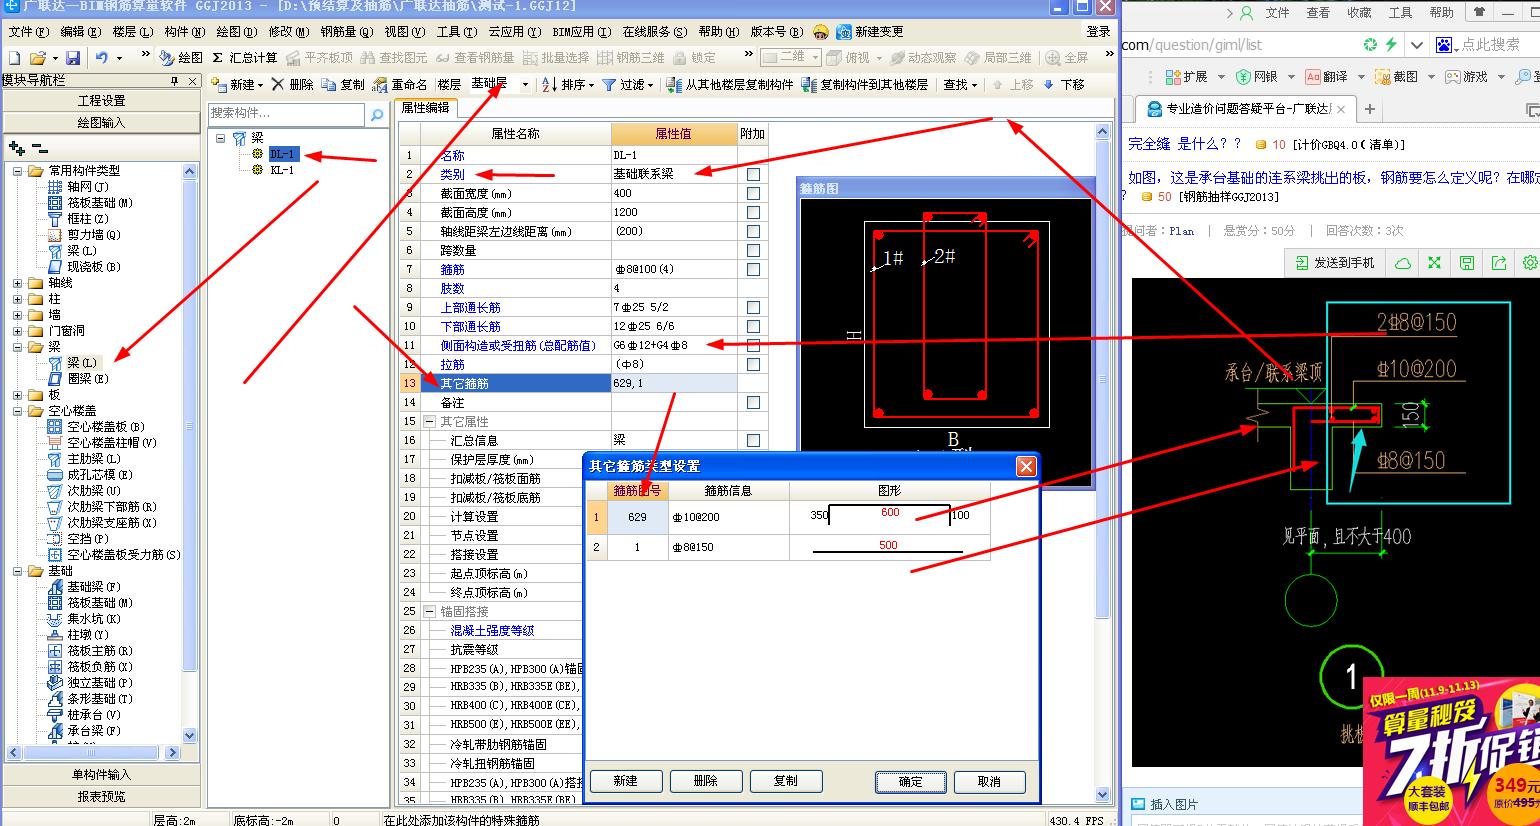1540x826 pixels.
Task: Toggle 附加 checkbox for 下部通长筋 row
Action: (753, 326)
